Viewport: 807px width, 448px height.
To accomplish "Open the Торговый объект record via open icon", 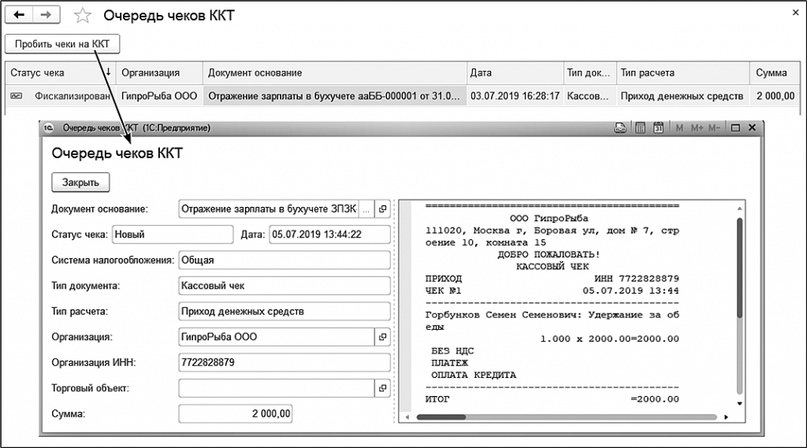I will [x=382, y=388].
